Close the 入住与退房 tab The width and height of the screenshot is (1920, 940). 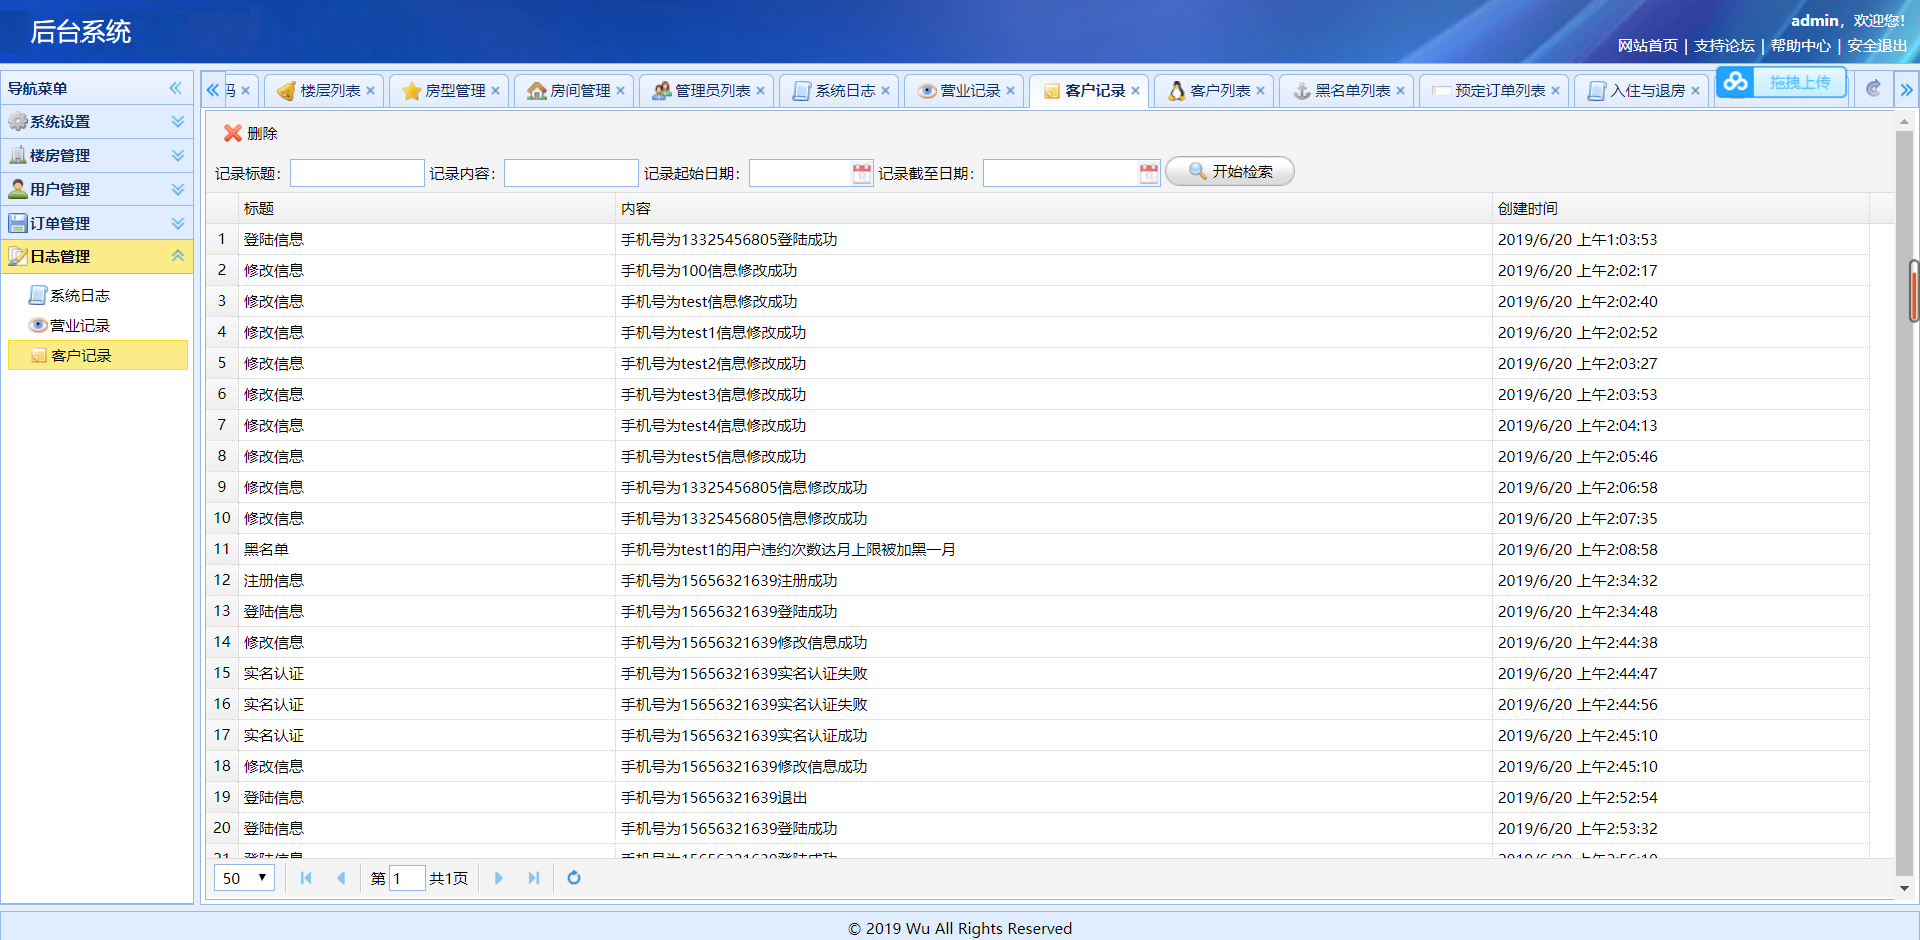[1695, 91]
